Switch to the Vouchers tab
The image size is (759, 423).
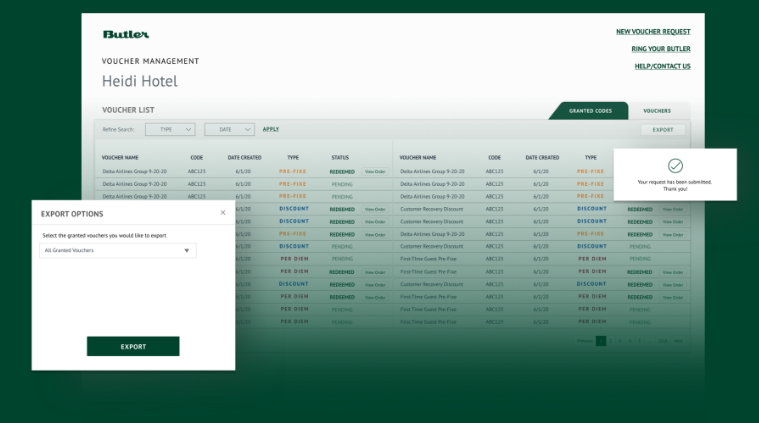tap(657, 110)
